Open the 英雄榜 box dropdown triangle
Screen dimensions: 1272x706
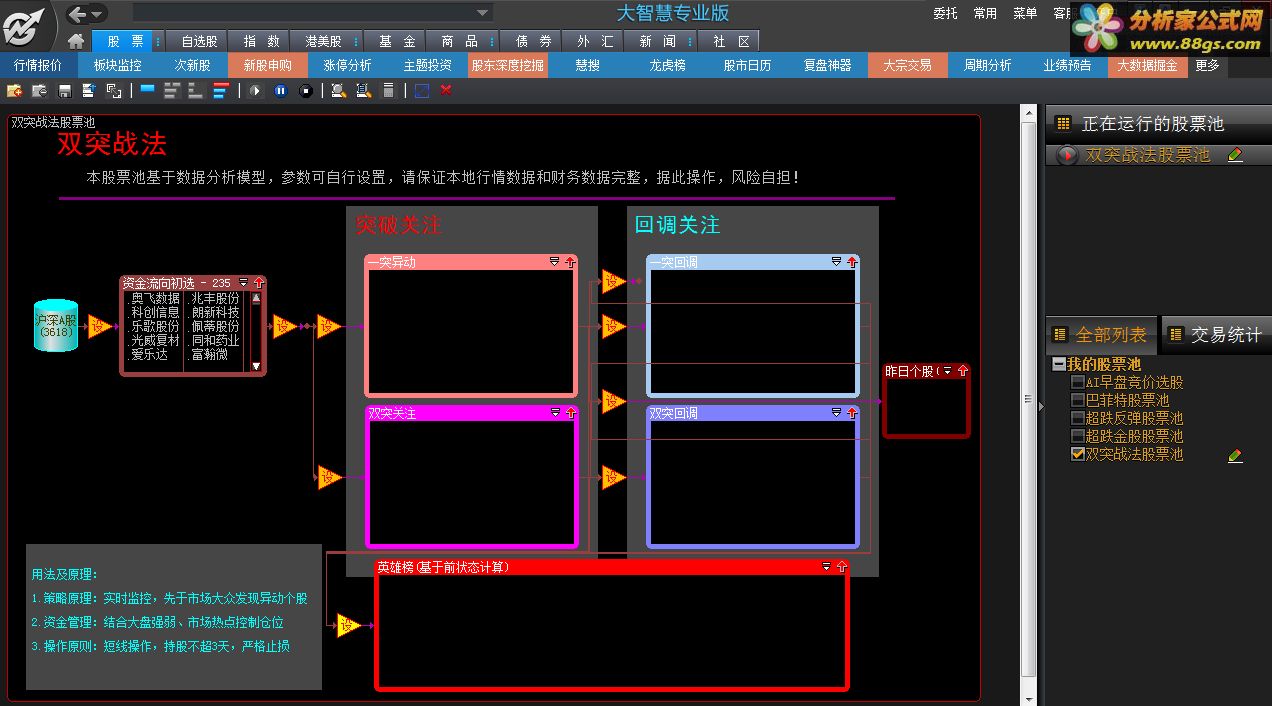click(x=826, y=567)
